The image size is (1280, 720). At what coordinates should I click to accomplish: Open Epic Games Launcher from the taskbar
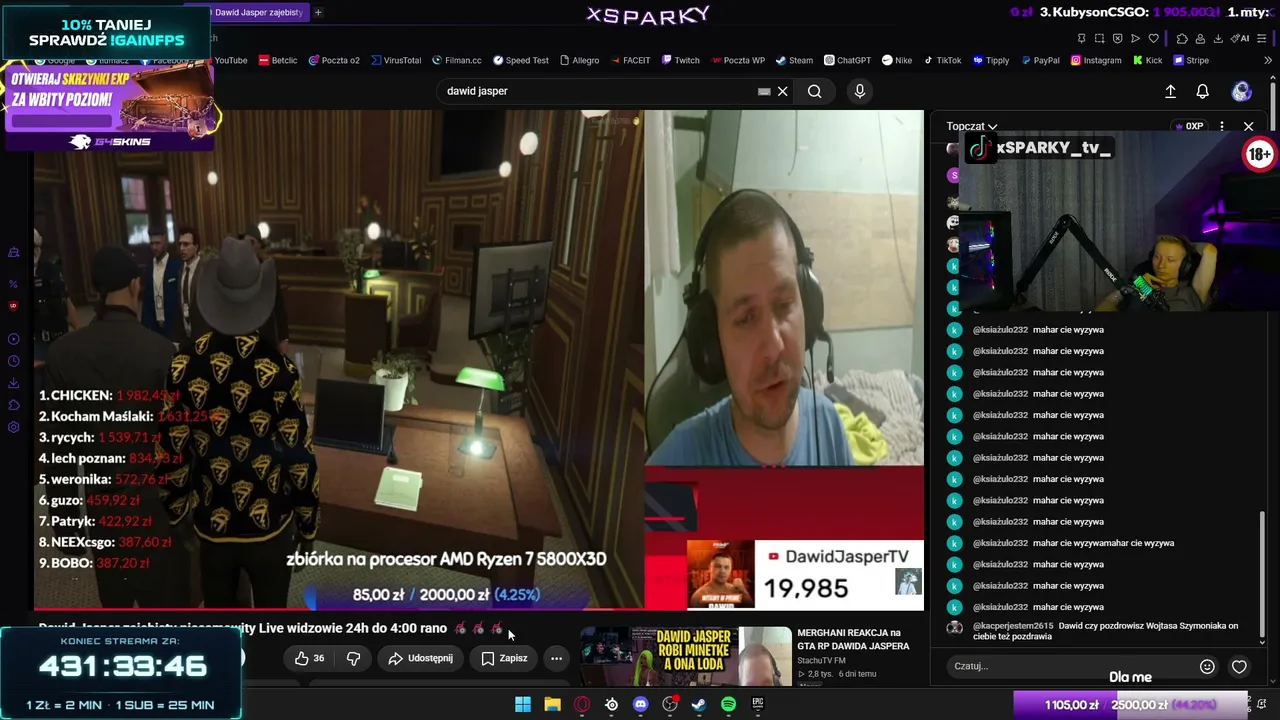pyautogui.click(x=757, y=704)
